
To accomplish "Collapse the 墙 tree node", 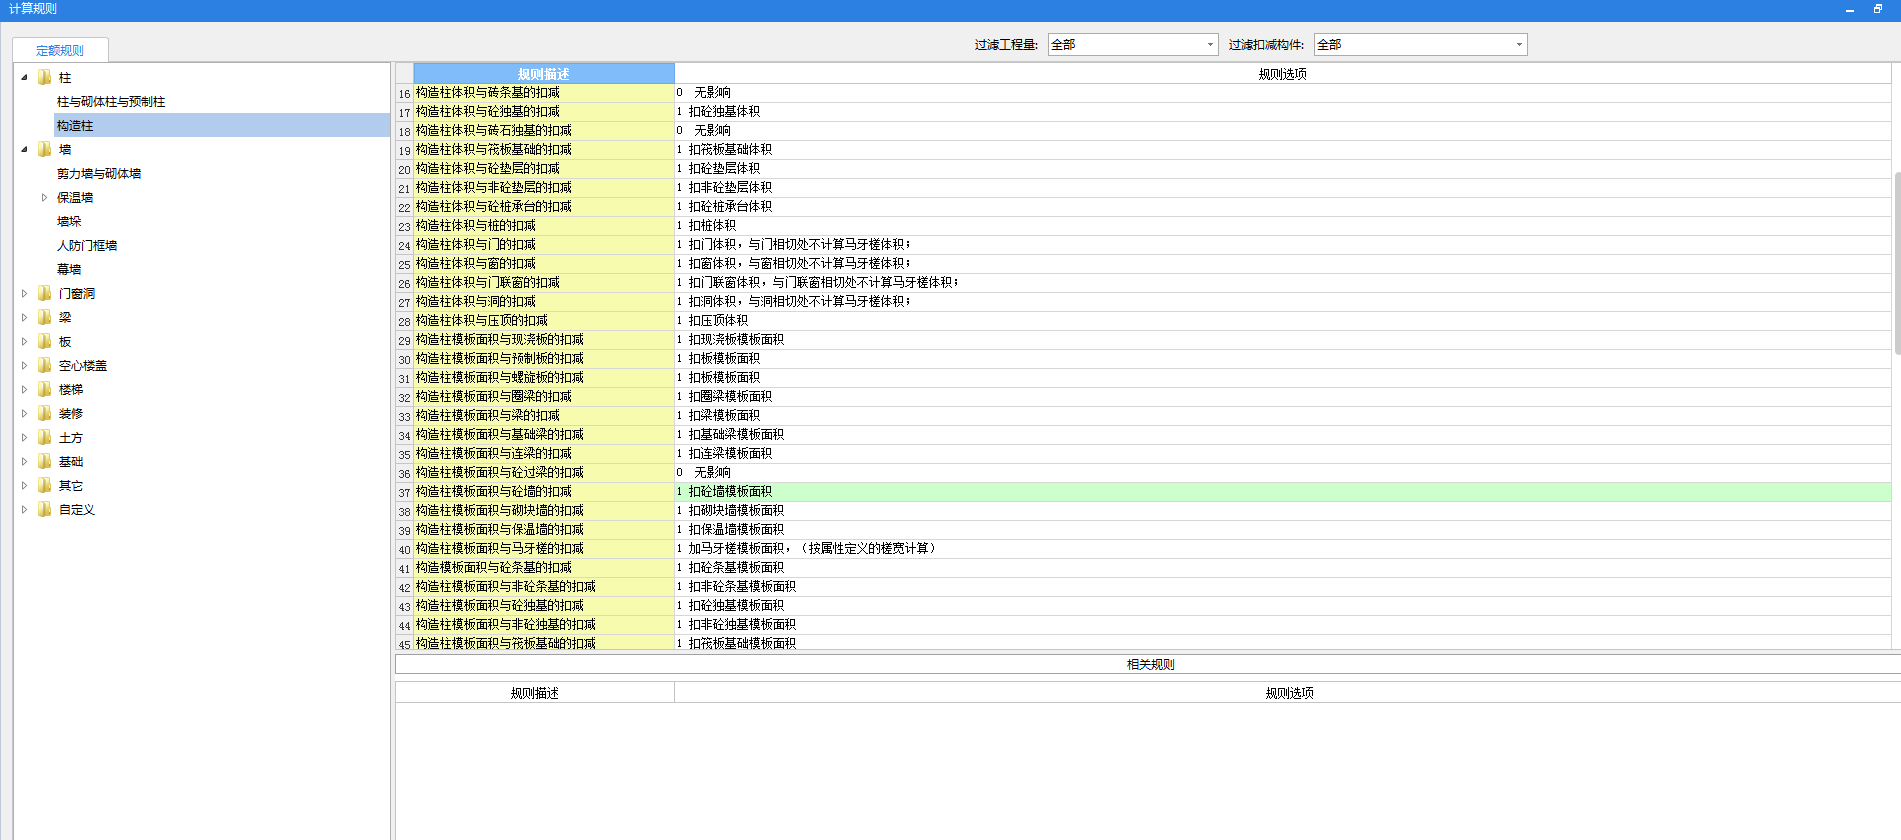I will coord(25,149).
